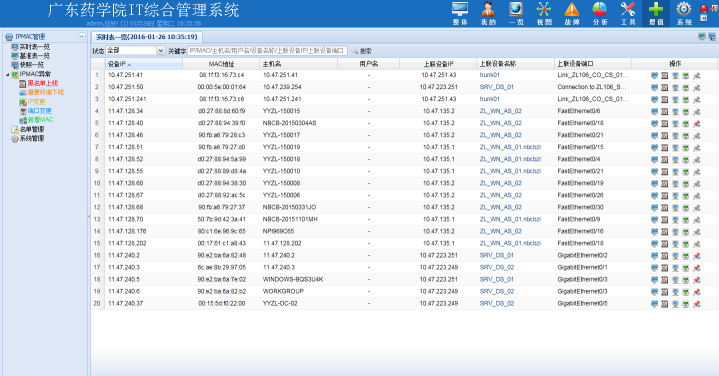Sort by 设备IP column header
Image resolution: width=719 pixels, height=376 pixels.
[144, 64]
